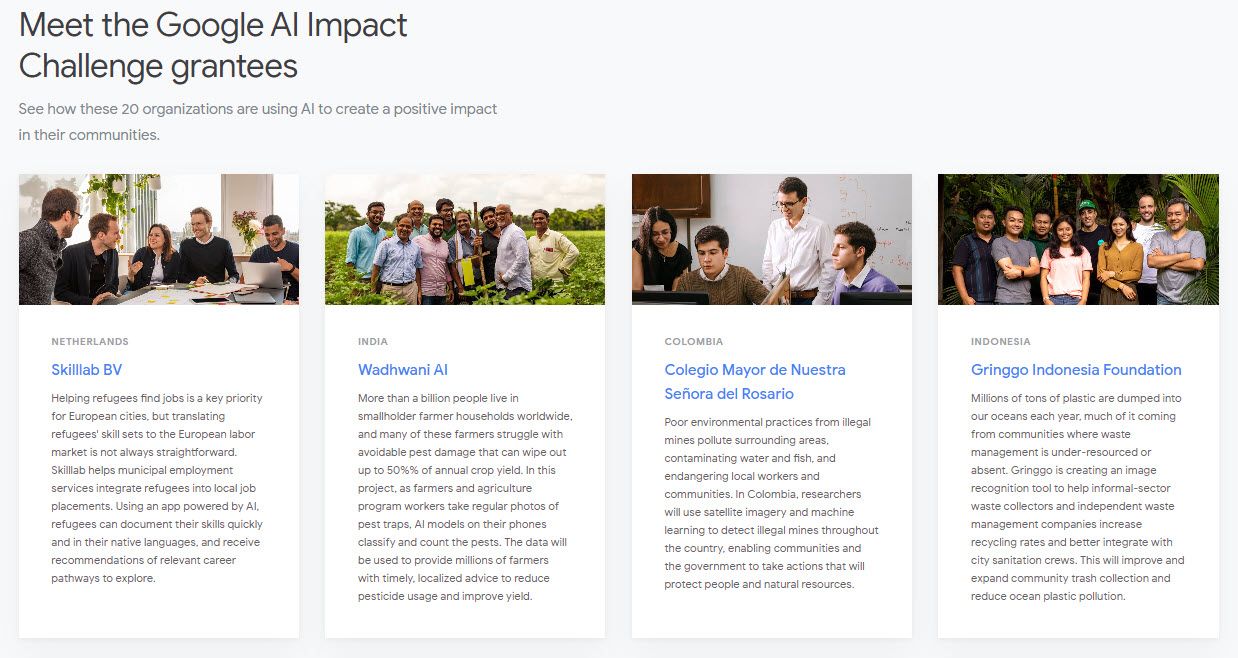
Task: Click the Skilllab refugees jobs description text
Action: 158,488
